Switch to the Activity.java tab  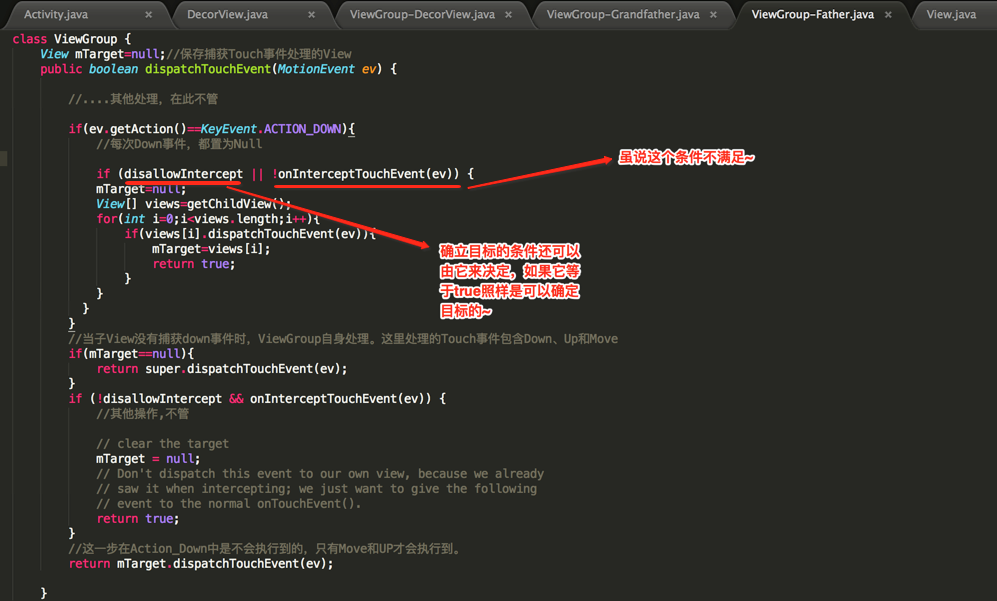56,14
